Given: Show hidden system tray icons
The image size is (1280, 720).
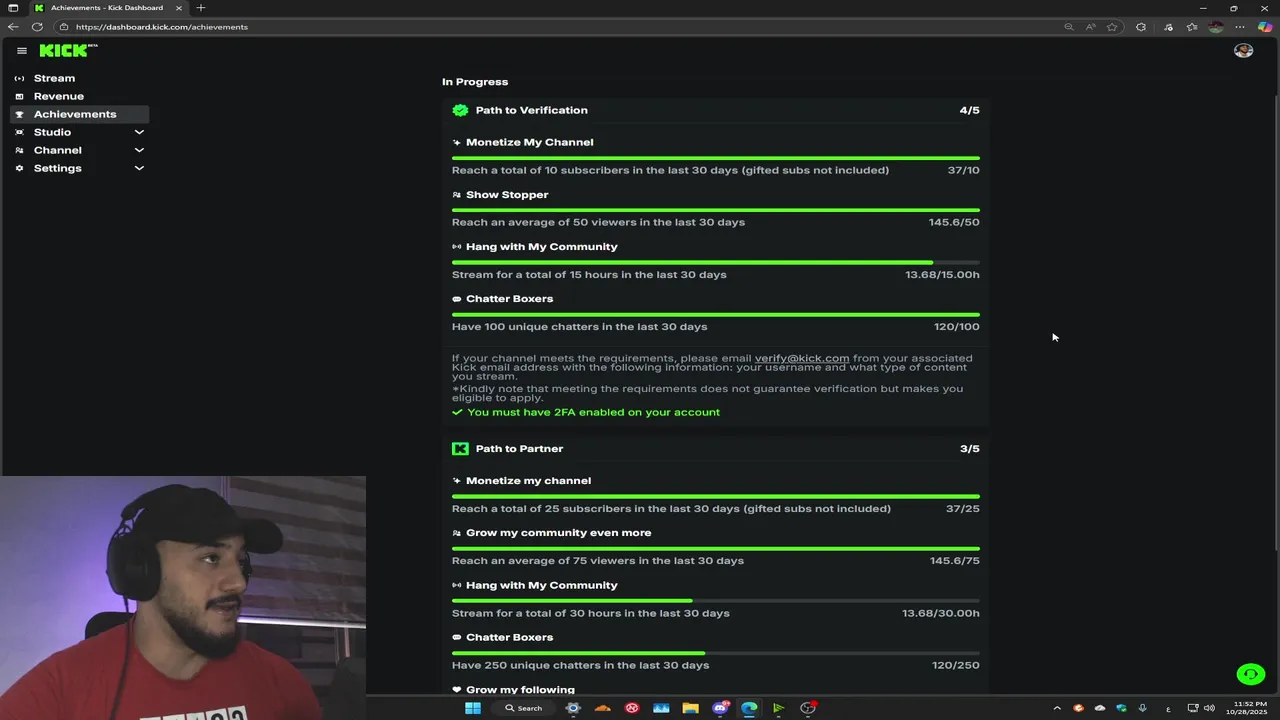Looking at the screenshot, I should (x=1057, y=708).
